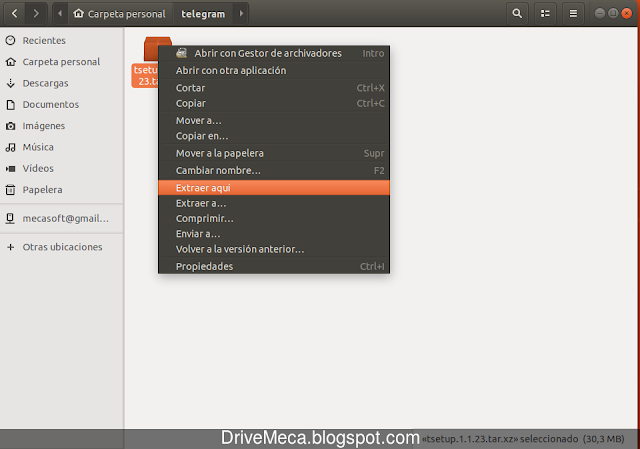
Task: Choose Copiar en… option
Action: point(274,136)
